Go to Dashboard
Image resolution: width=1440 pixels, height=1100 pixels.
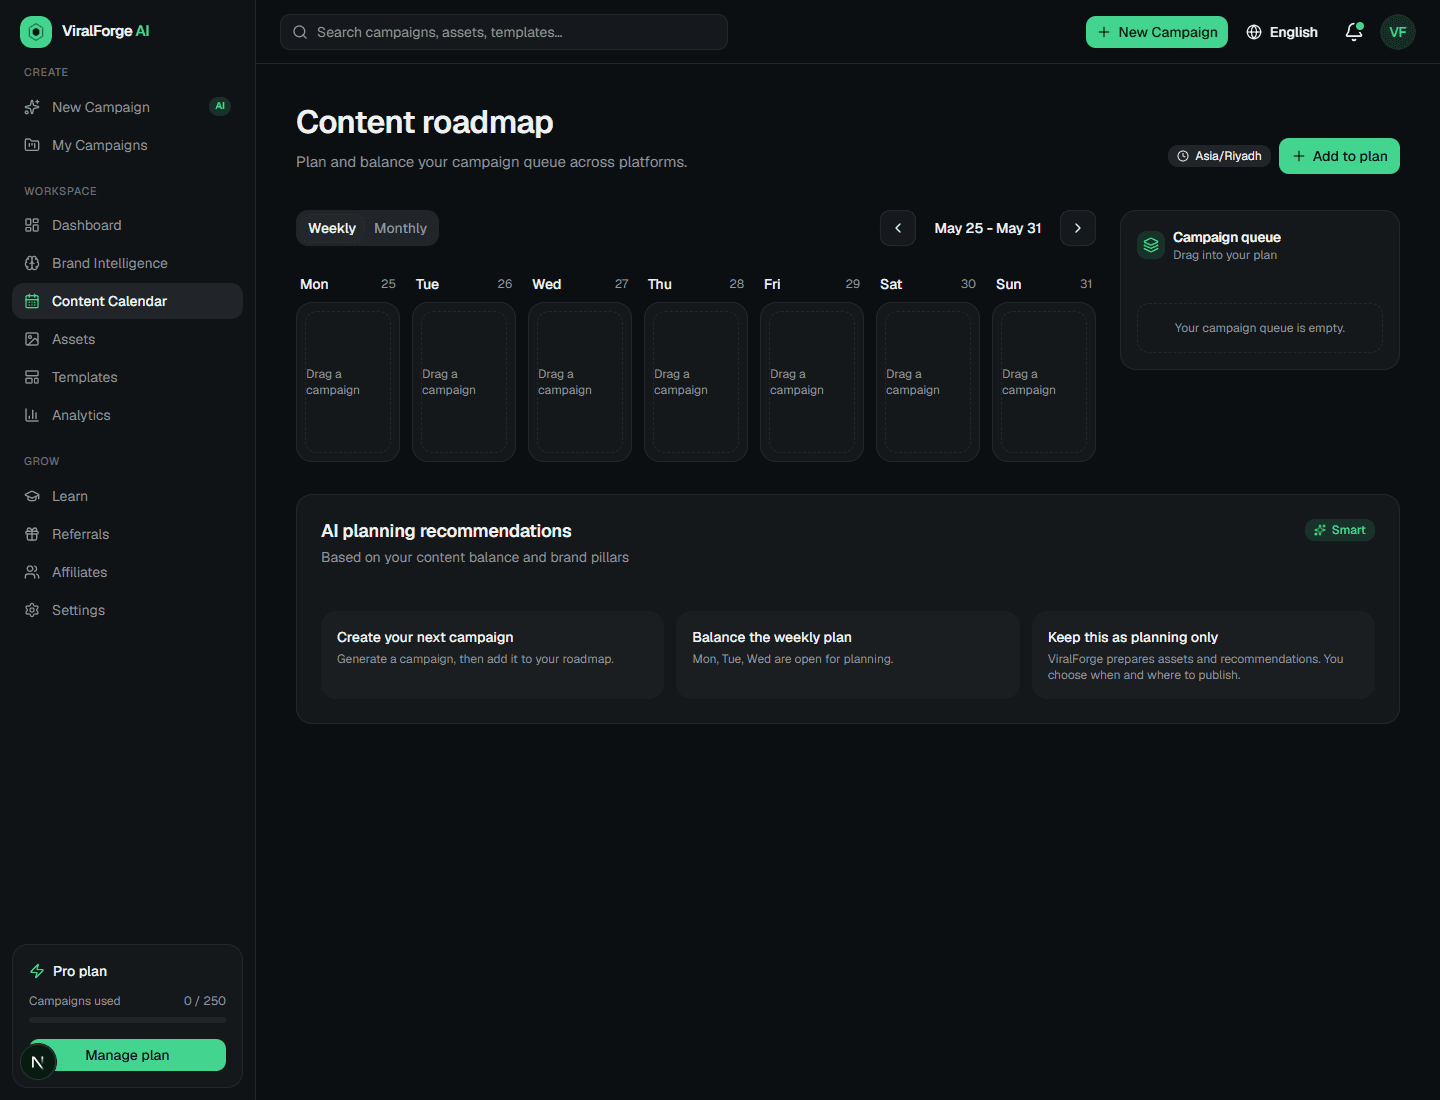pos(127,225)
